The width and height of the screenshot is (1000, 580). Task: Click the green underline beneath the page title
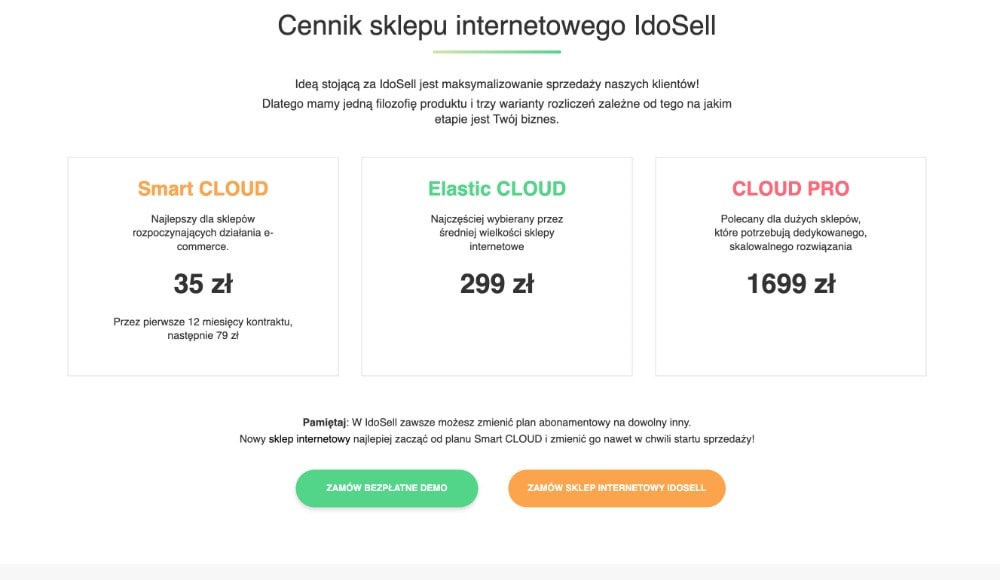tap(497, 51)
